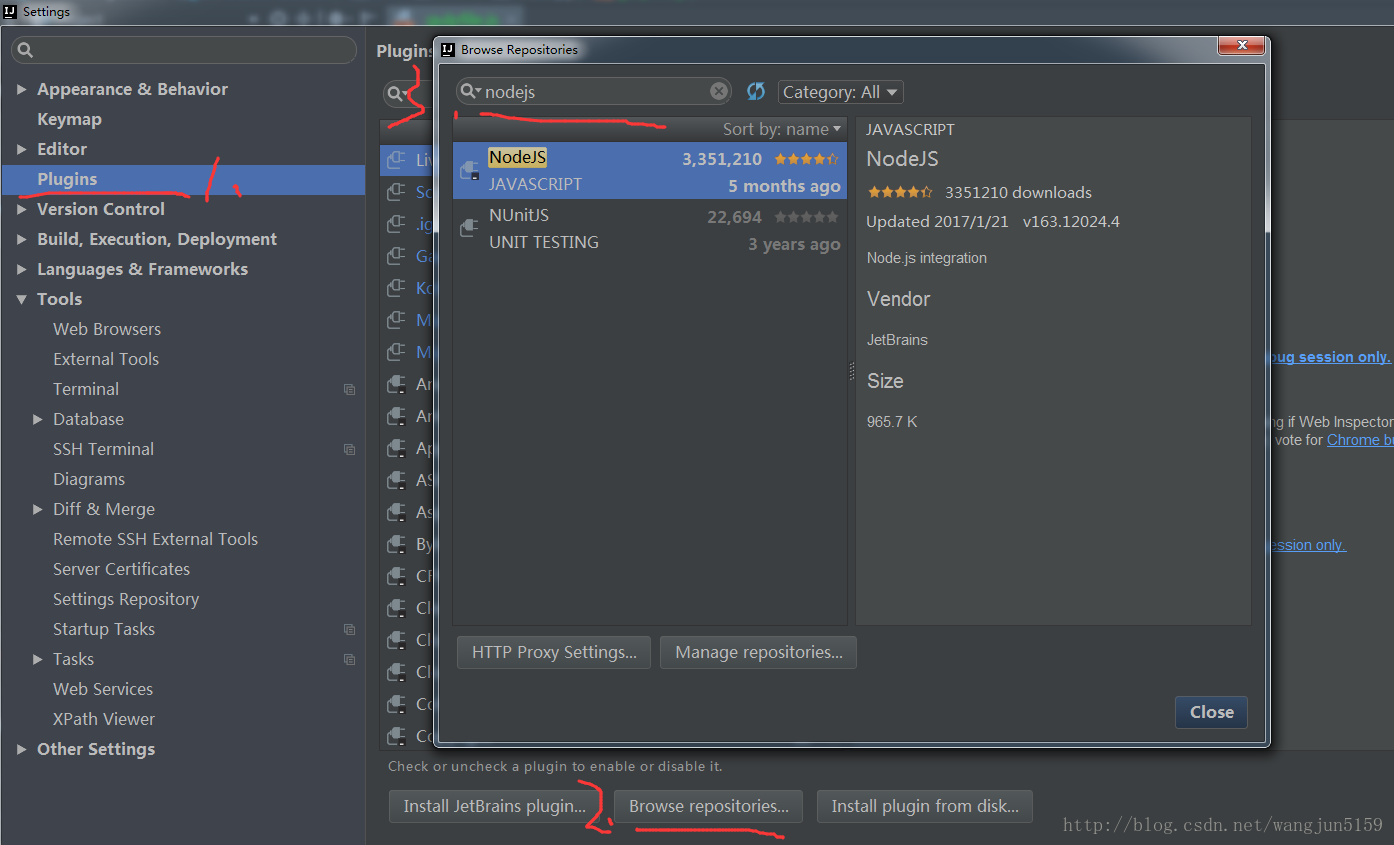Screen dimensions: 1394x845
Task: Collapse the Tools settings node
Action: coord(22,299)
